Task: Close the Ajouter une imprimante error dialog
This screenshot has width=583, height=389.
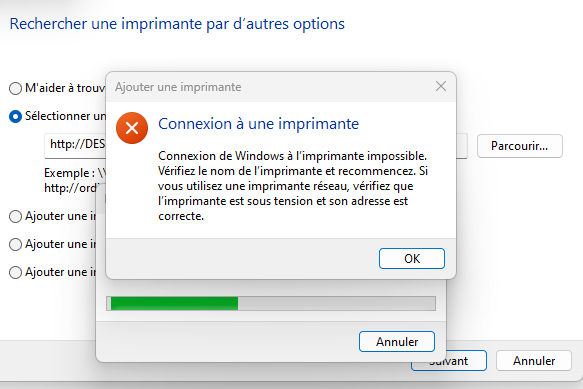Action: tap(441, 86)
